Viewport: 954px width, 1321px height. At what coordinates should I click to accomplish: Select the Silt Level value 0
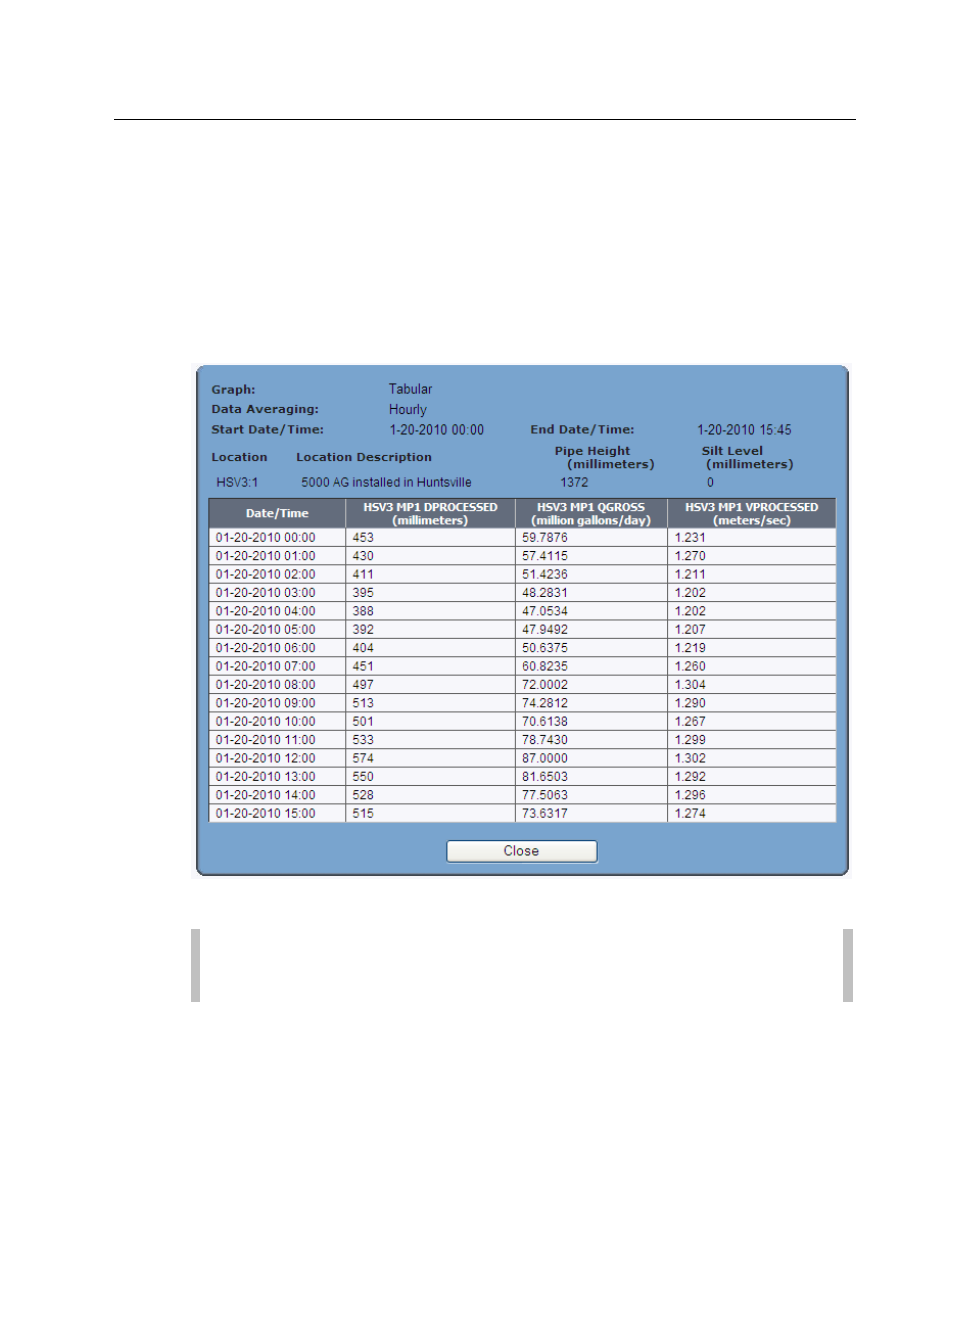[711, 483]
